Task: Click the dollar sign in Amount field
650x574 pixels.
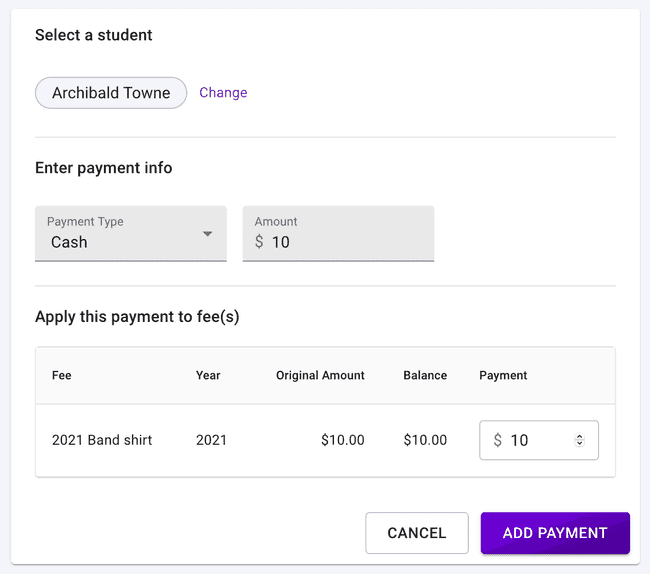Action: 259,242
